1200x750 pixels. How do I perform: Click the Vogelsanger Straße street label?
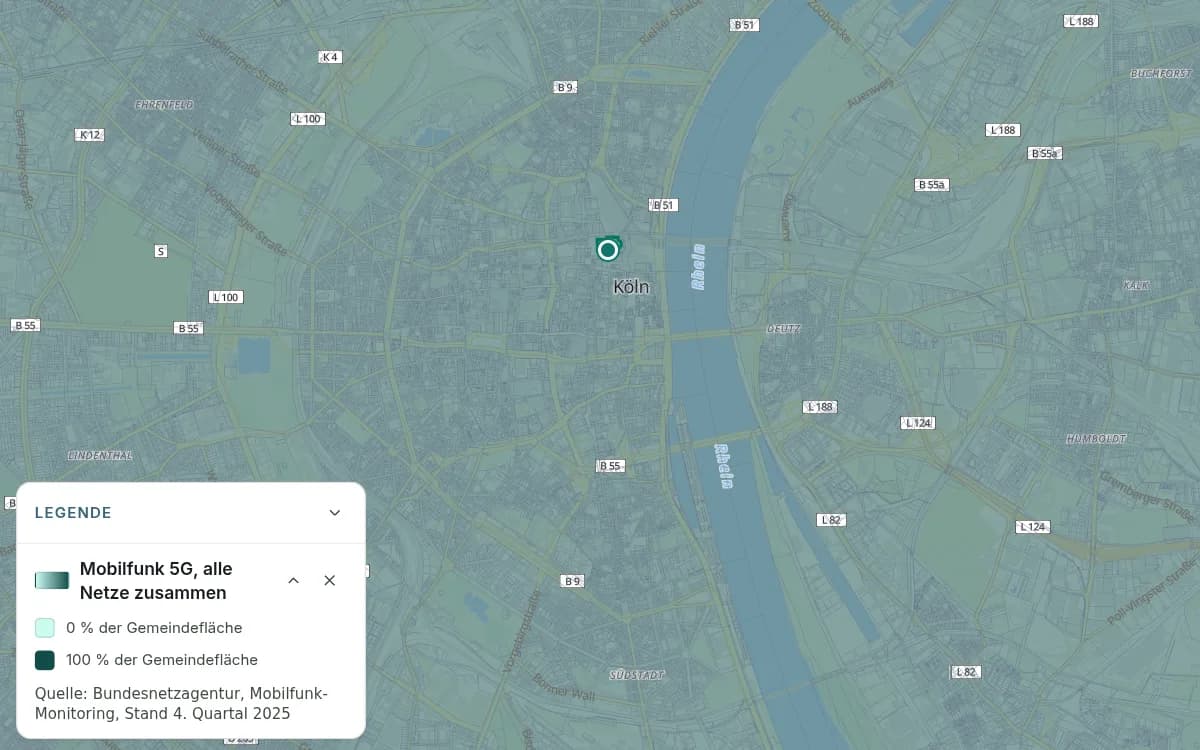tap(245, 219)
